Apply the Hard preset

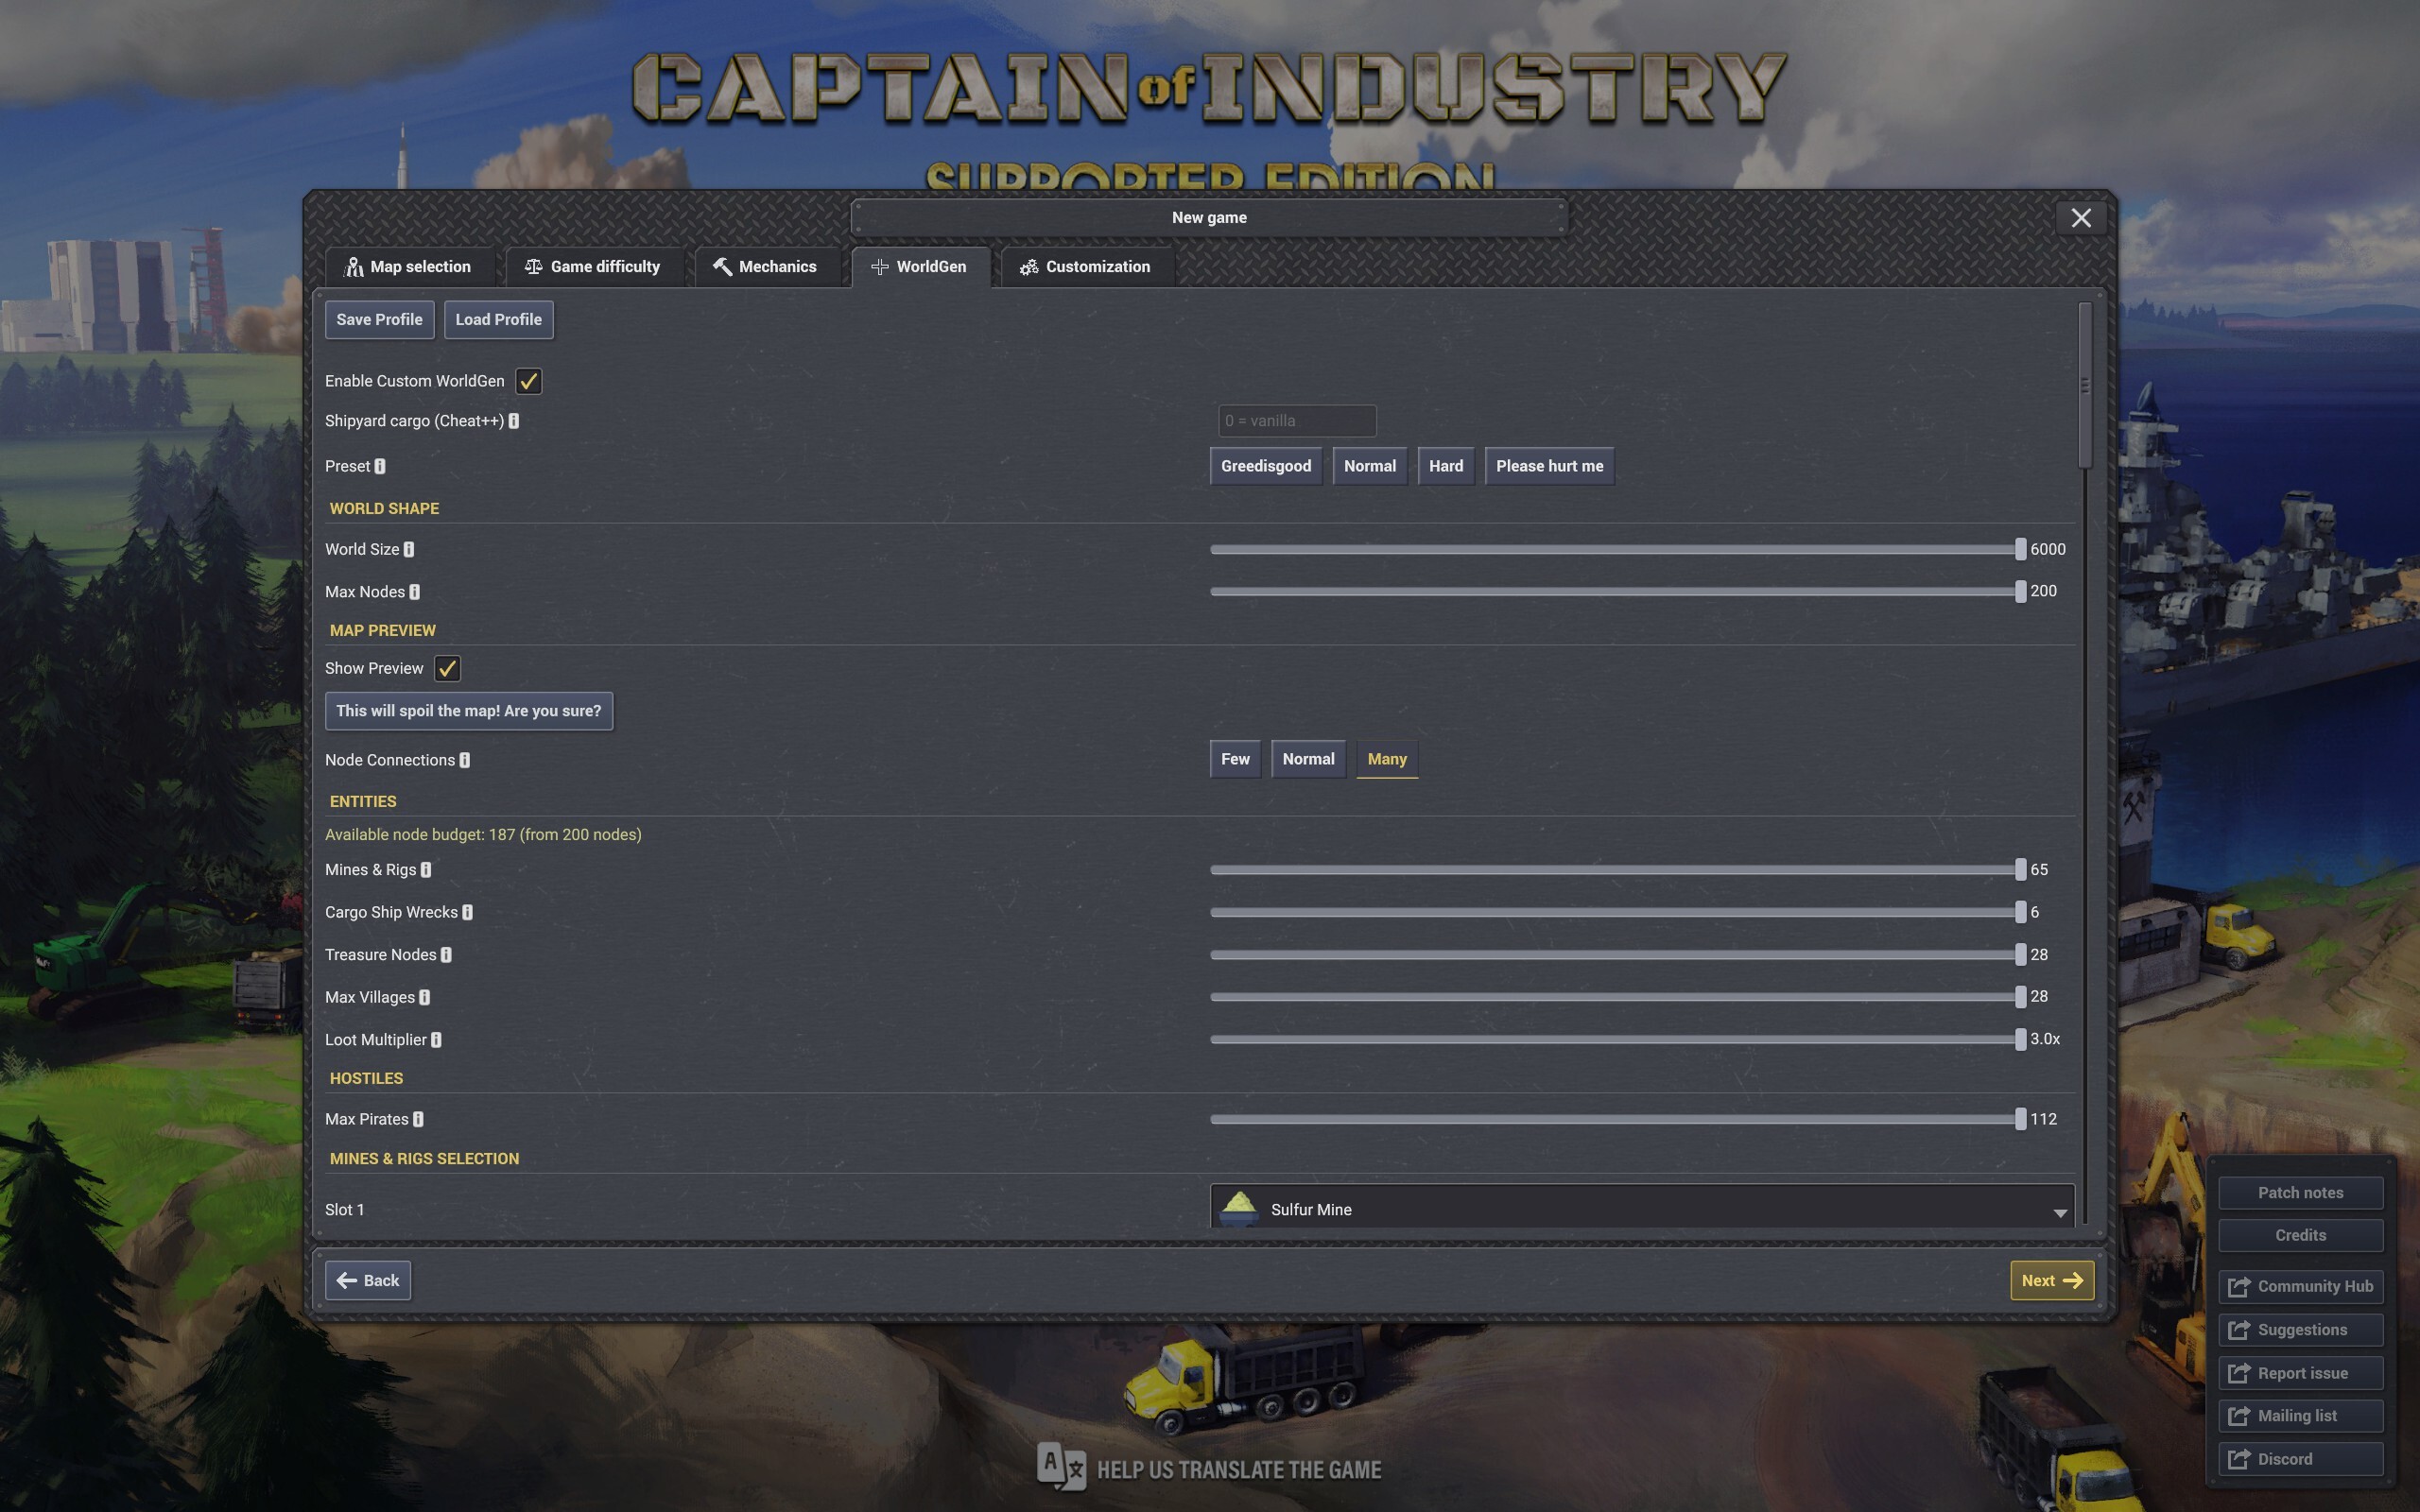[1446, 466]
